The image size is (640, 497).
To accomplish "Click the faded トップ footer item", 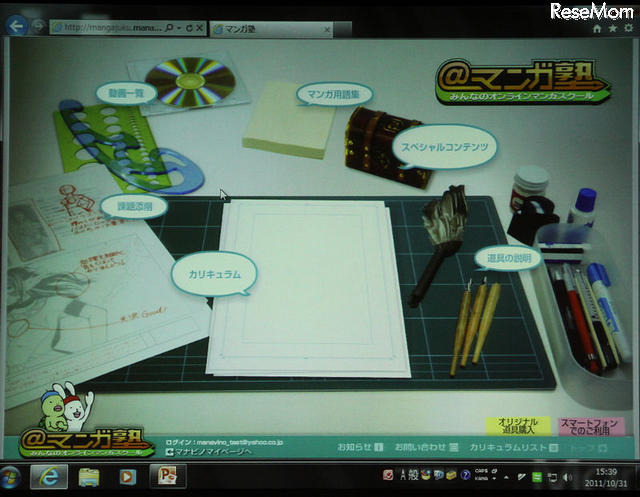I will point(588,448).
